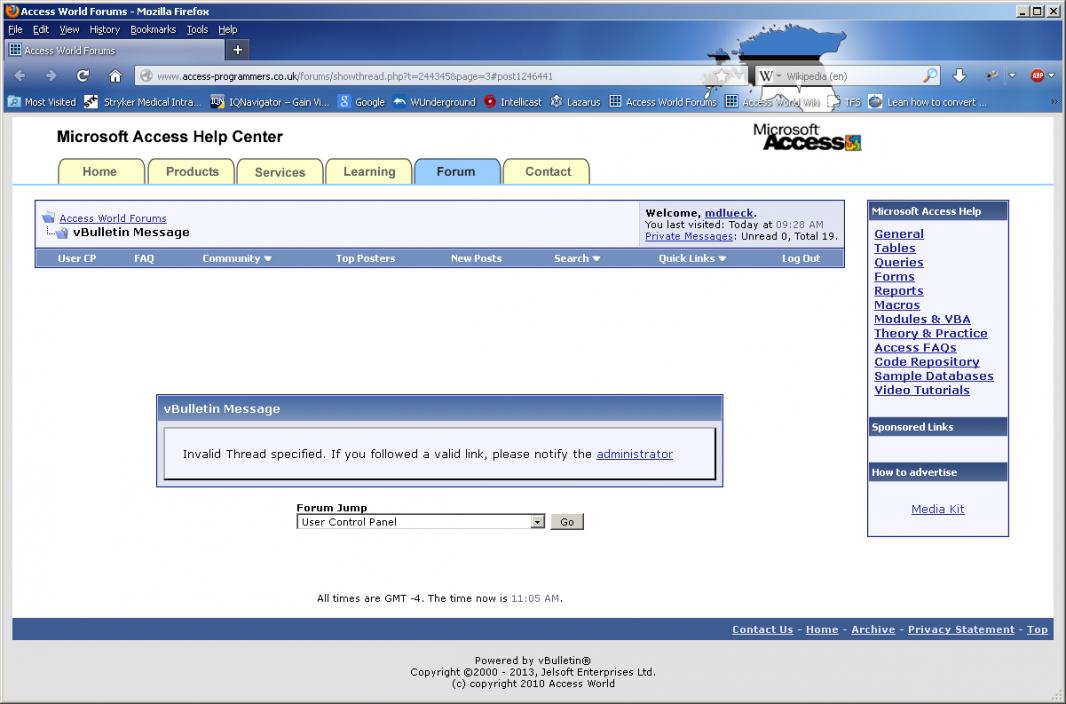This screenshot has width=1066, height=704.
Task: Open the dropdown arrow left of the ABP icon
Action: coord(1012,75)
